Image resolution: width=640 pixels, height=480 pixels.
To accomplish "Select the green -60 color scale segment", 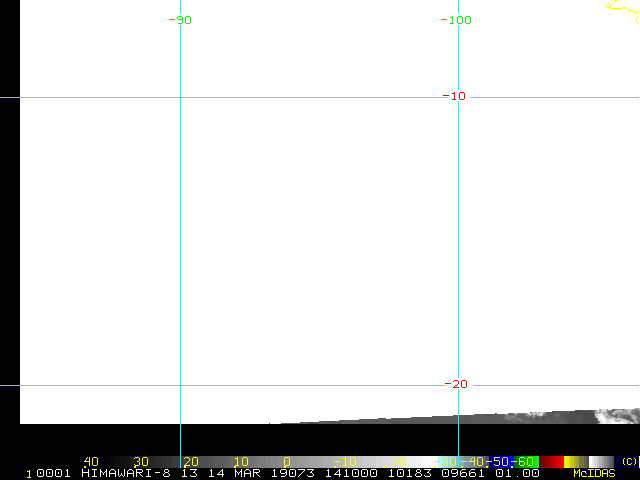I will pos(527,462).
